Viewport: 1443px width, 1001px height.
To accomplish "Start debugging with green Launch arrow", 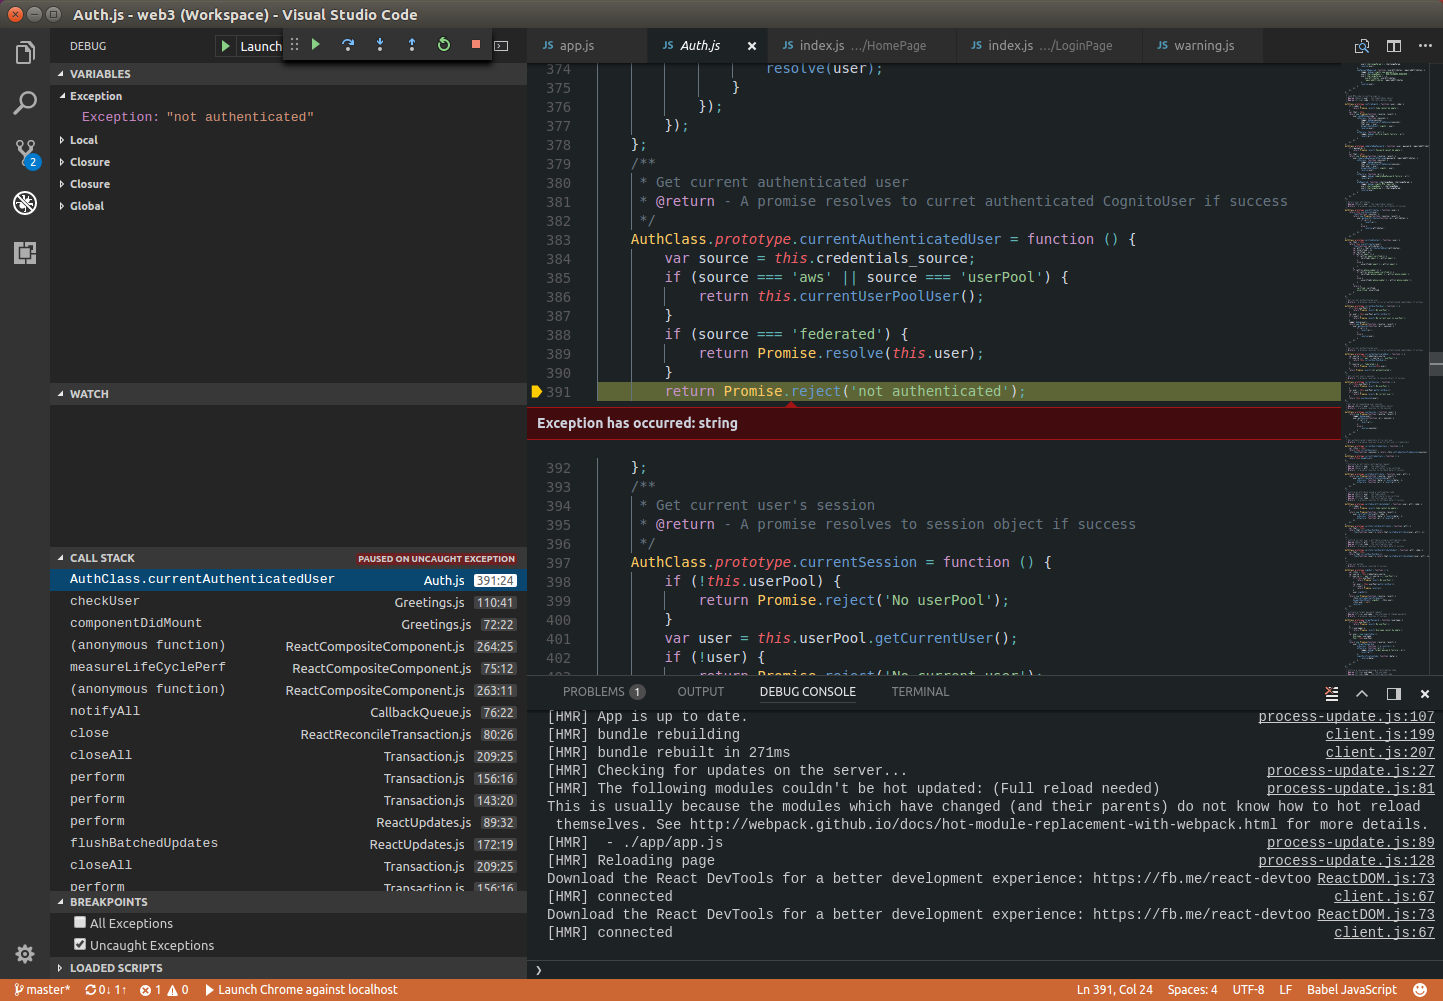I will click(226, 46).
